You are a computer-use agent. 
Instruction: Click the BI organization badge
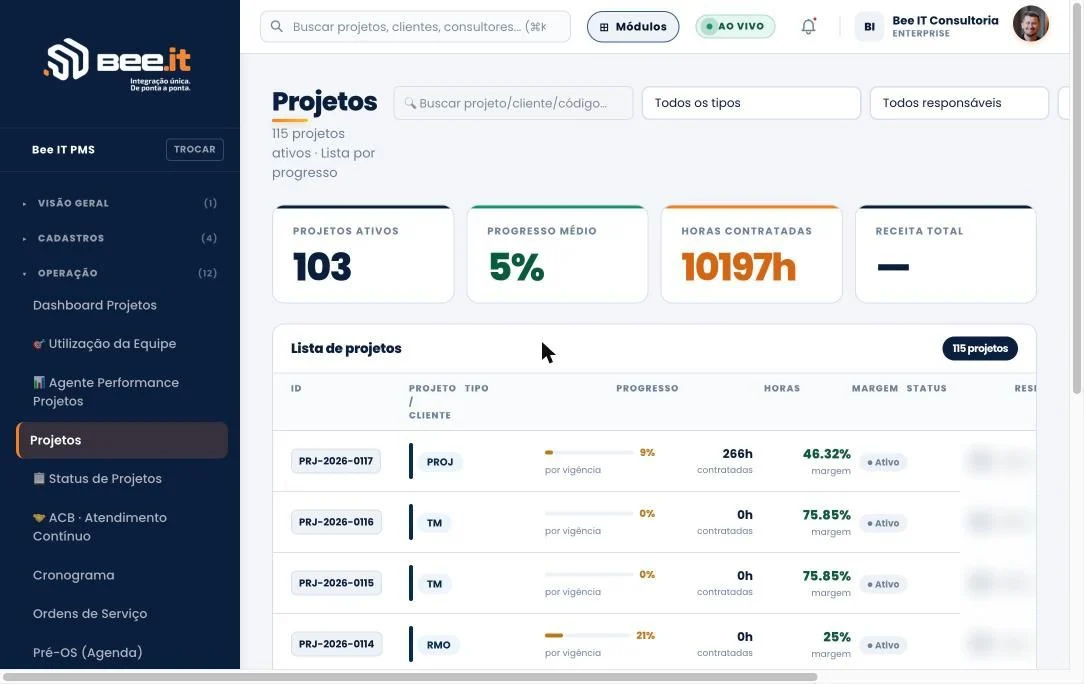click(x=869, y=27)
